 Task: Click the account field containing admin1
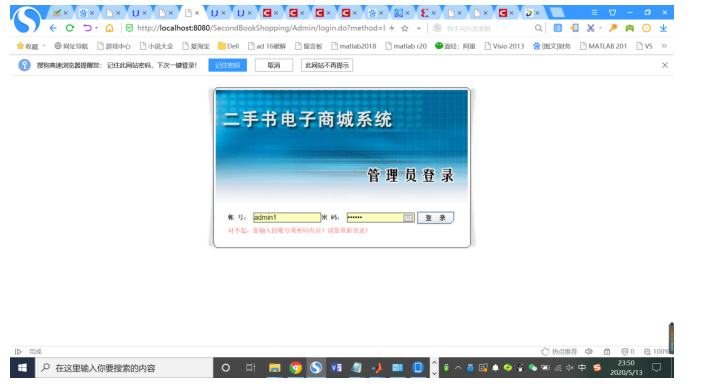point(287,218)
